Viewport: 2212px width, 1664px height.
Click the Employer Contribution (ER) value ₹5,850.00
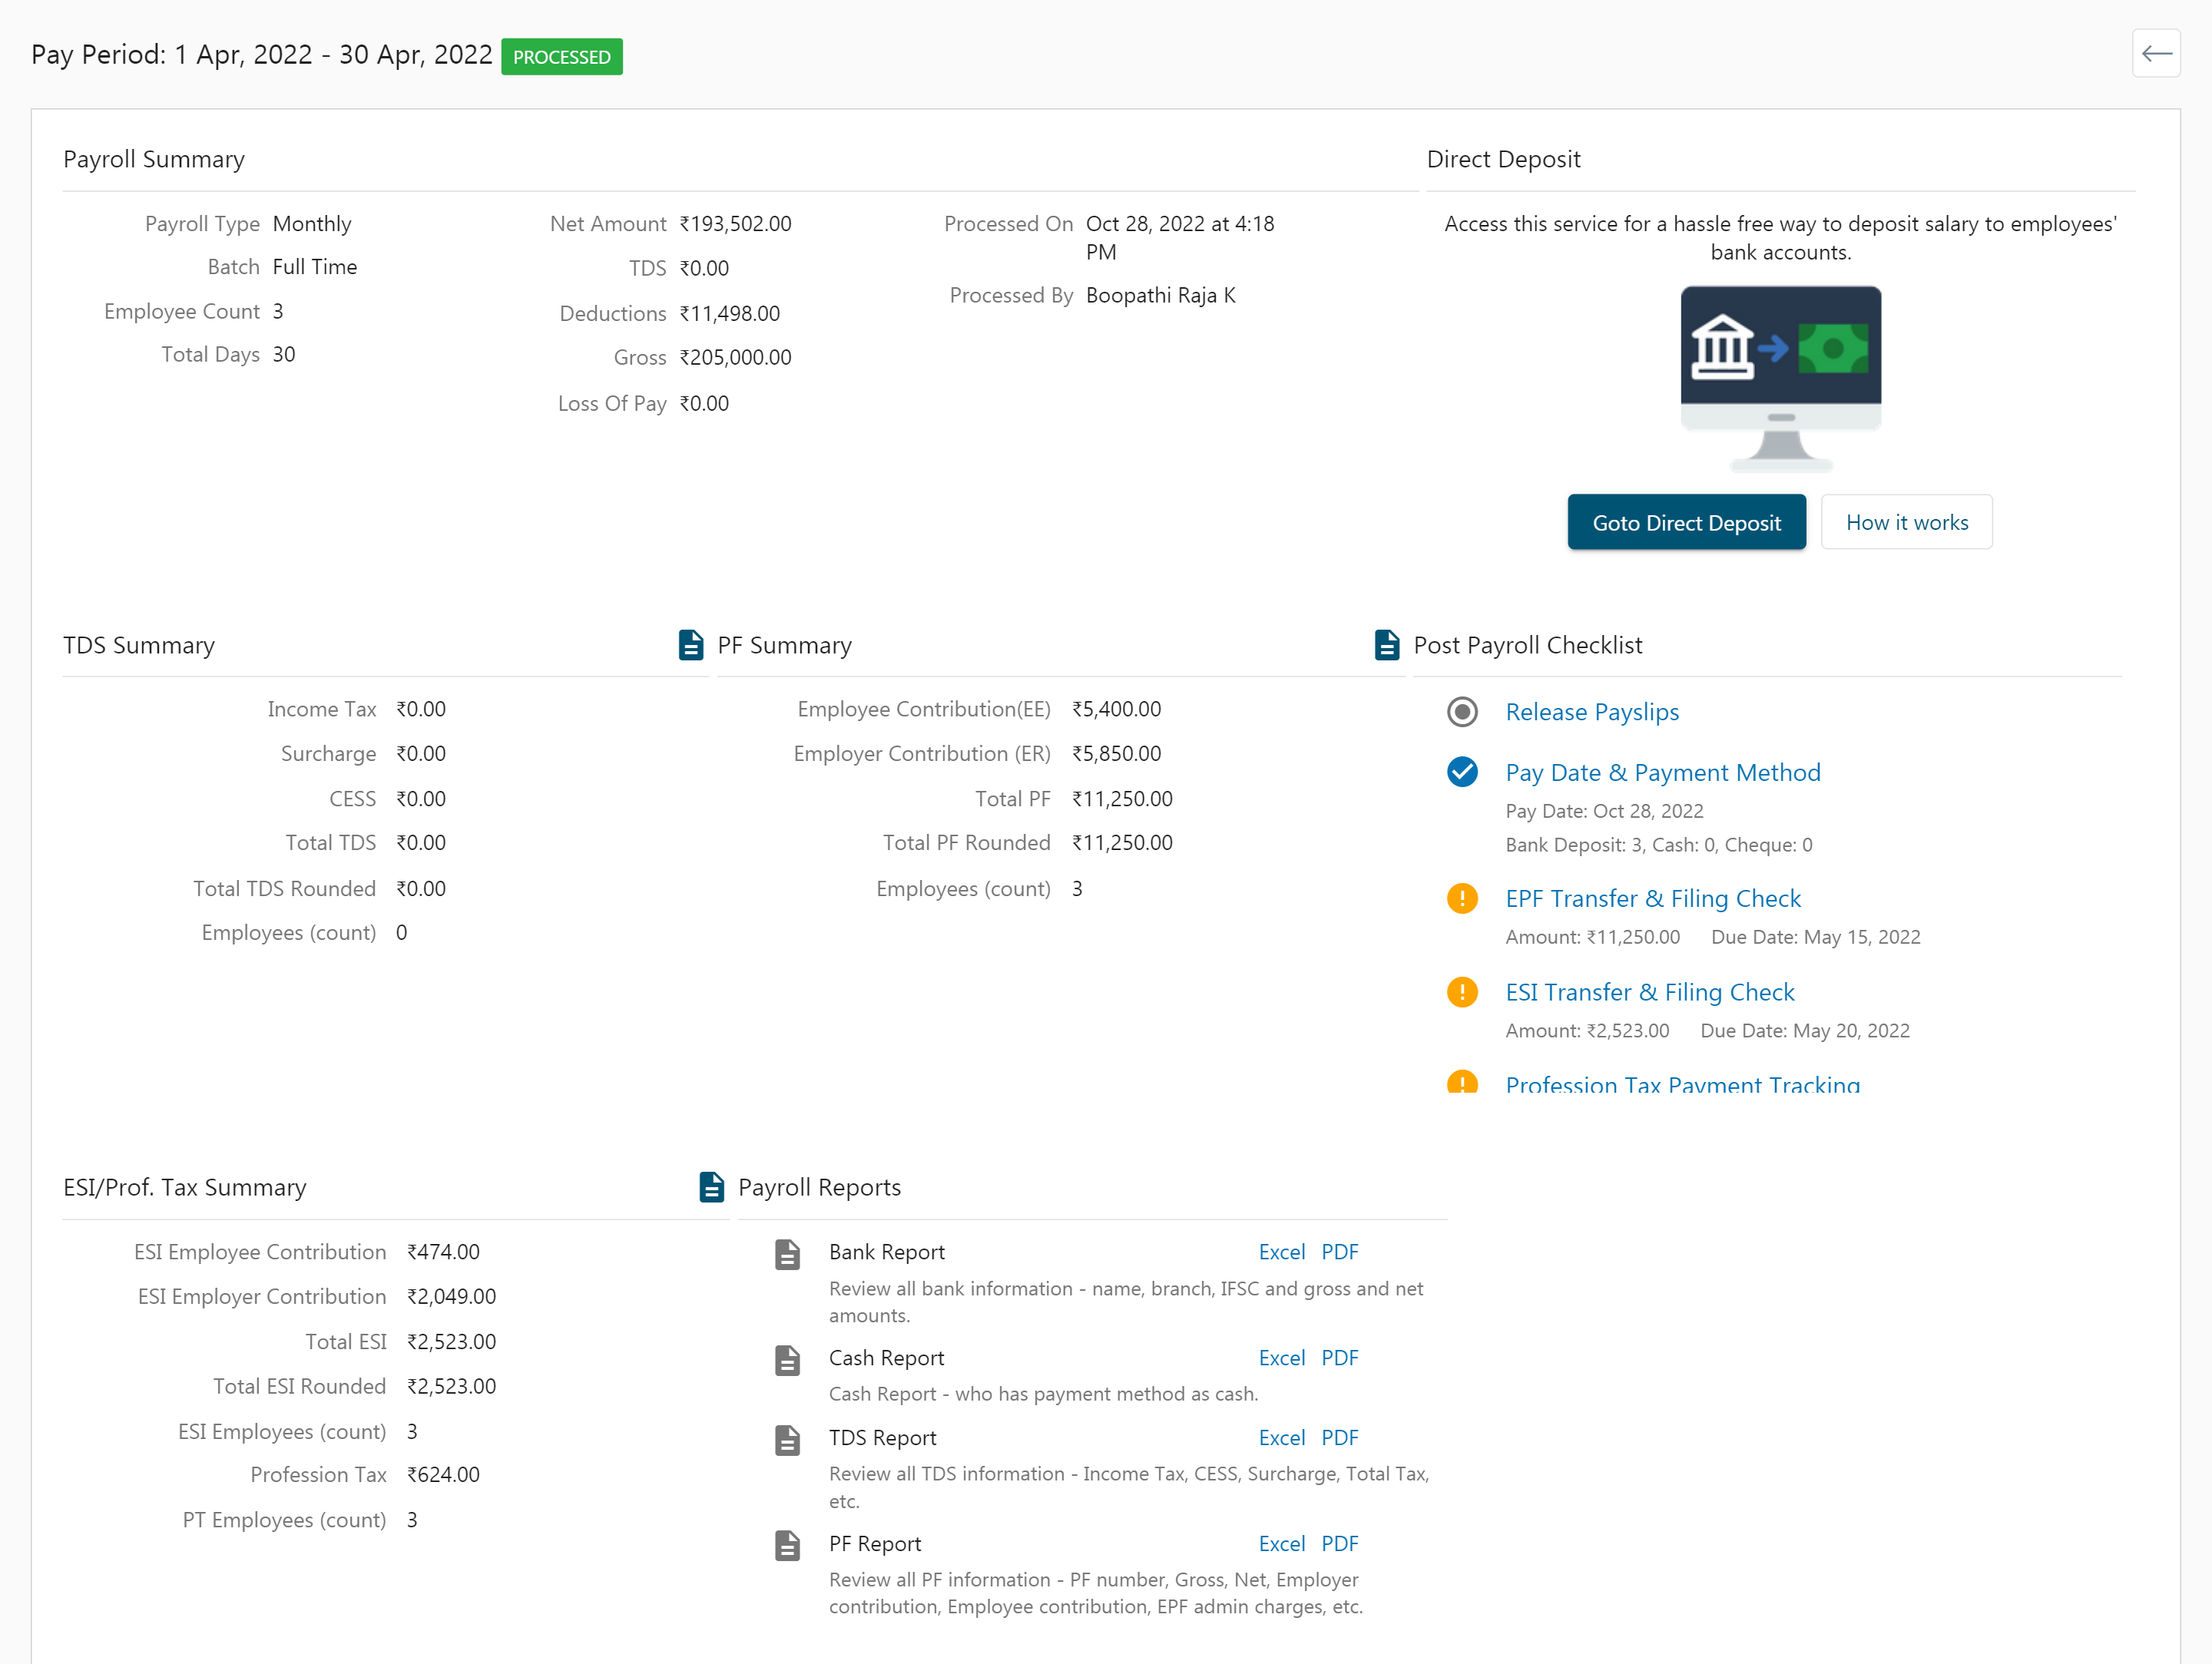click(x=1116, y=754)
